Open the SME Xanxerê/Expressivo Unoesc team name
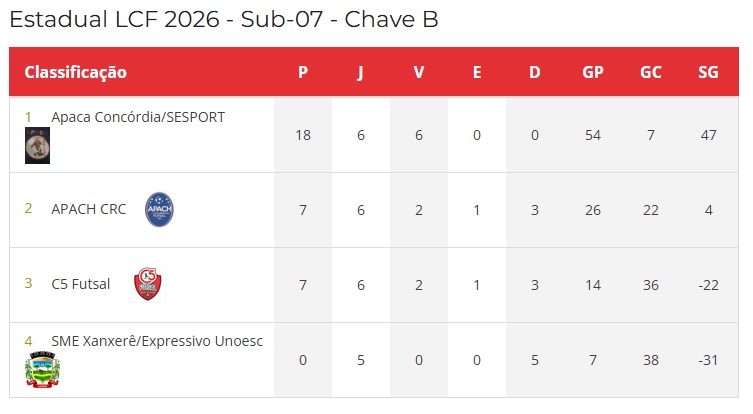Viewport: 753px width, 414px height. 157,341
